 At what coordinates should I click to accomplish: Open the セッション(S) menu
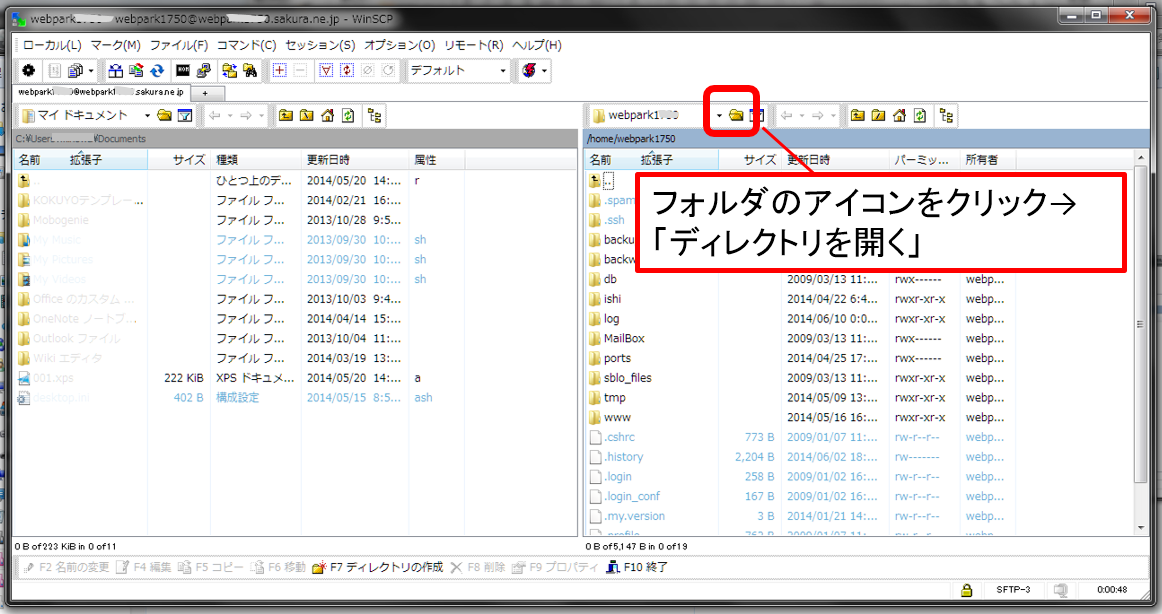[x=320, y=45]
